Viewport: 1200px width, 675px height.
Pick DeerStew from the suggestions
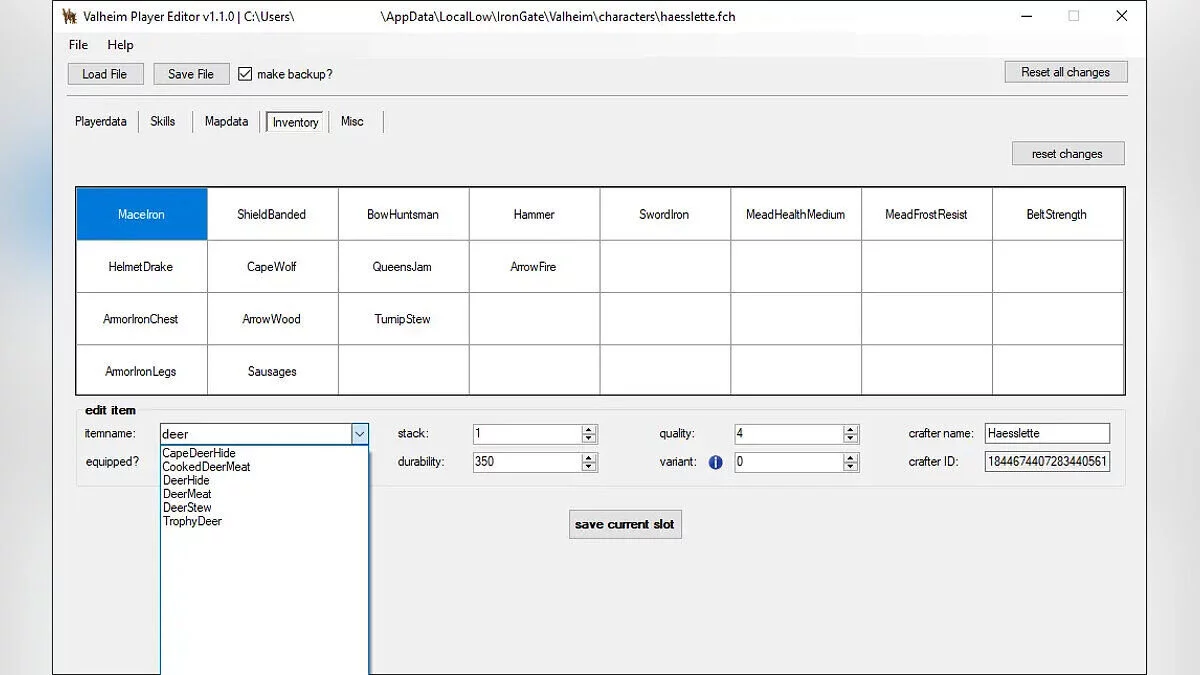coord(187,507)
